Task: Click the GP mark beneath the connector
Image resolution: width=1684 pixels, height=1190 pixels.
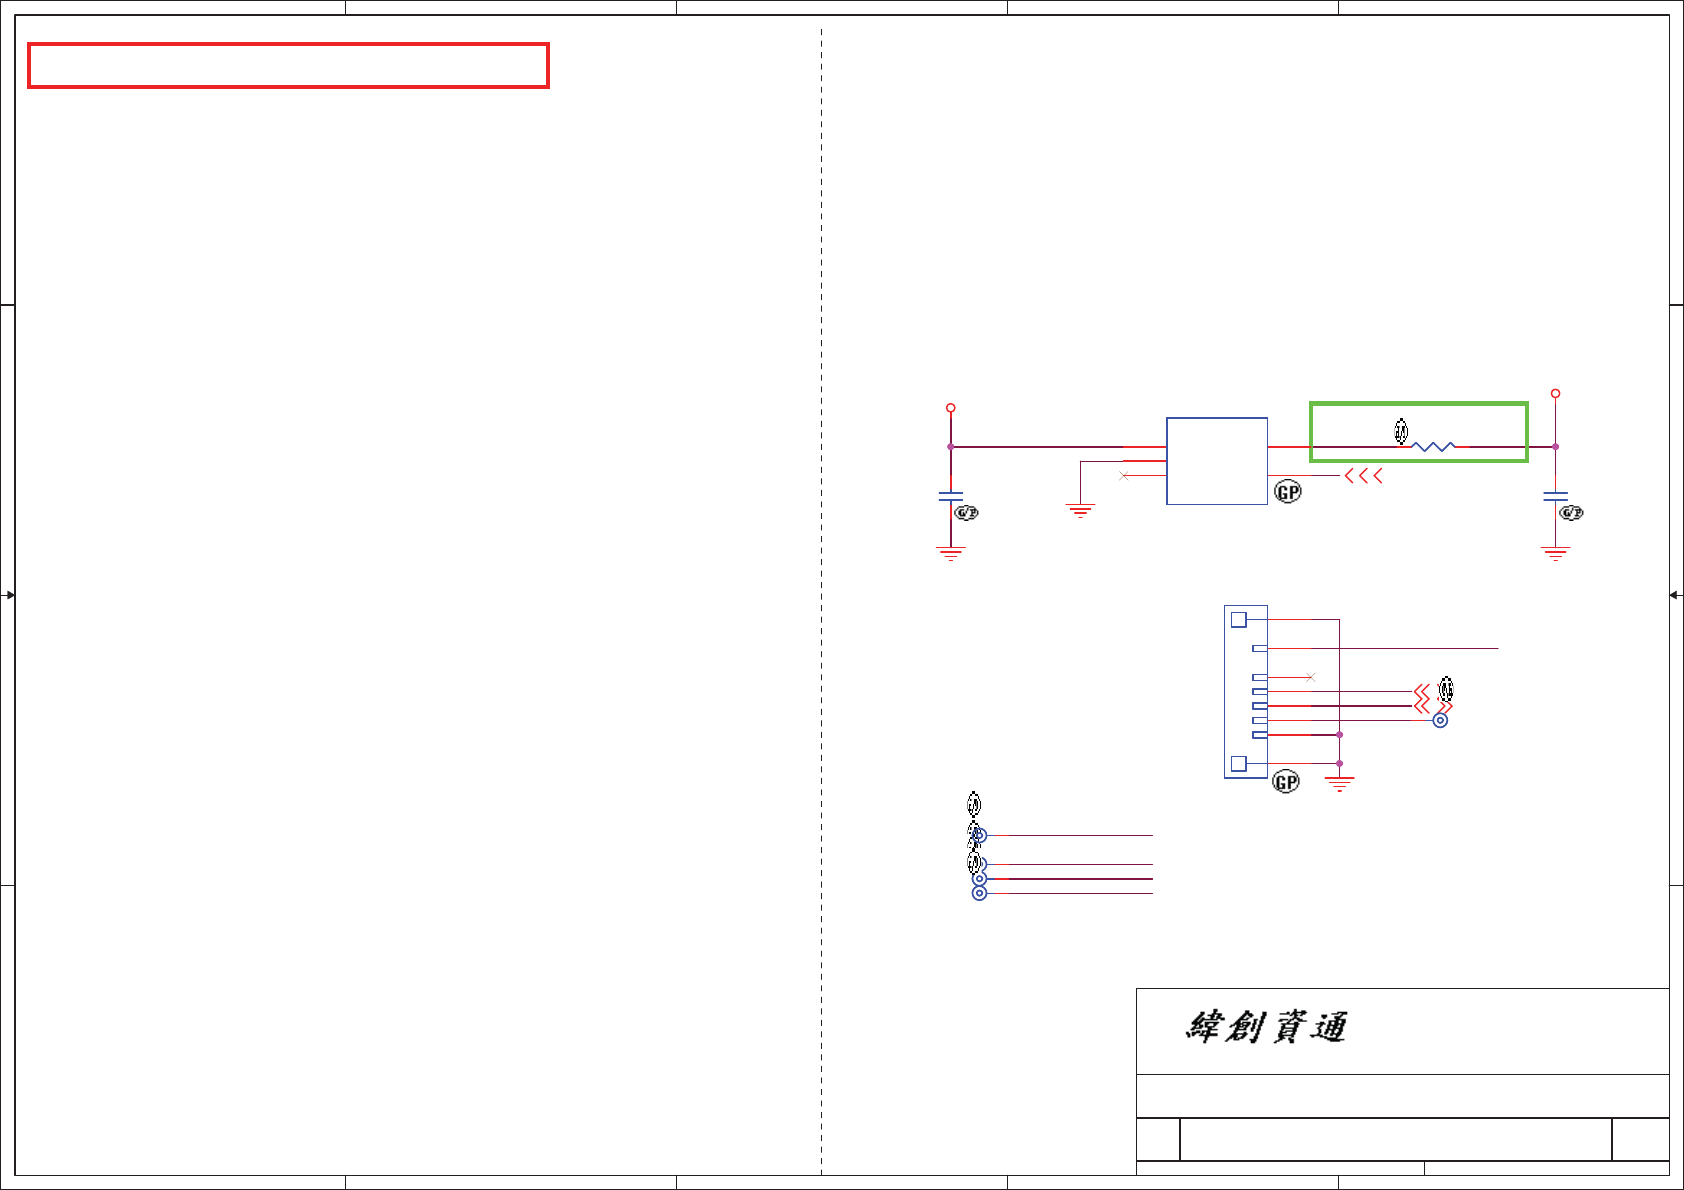Action: (x=1286, y=782)
